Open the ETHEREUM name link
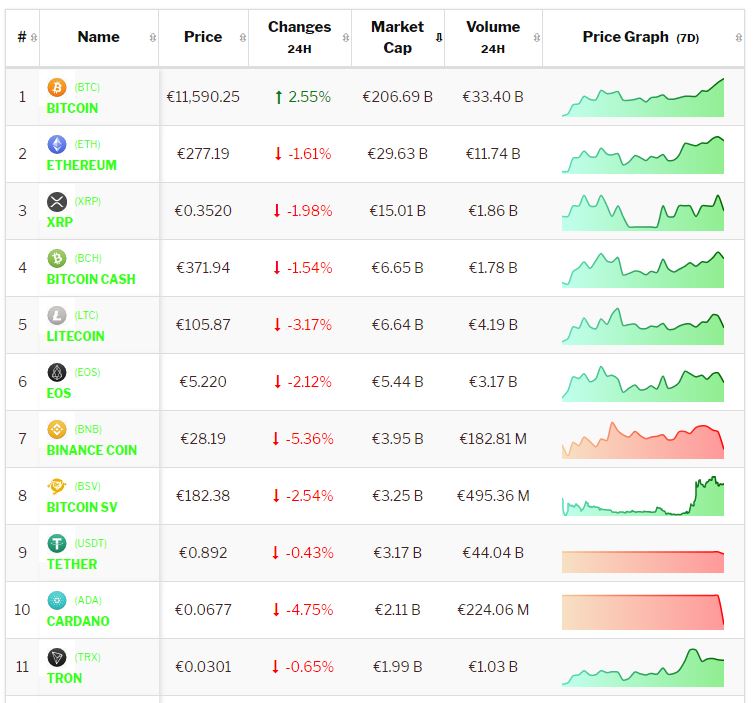The image size is (753, 703). [x=81, y=165]
